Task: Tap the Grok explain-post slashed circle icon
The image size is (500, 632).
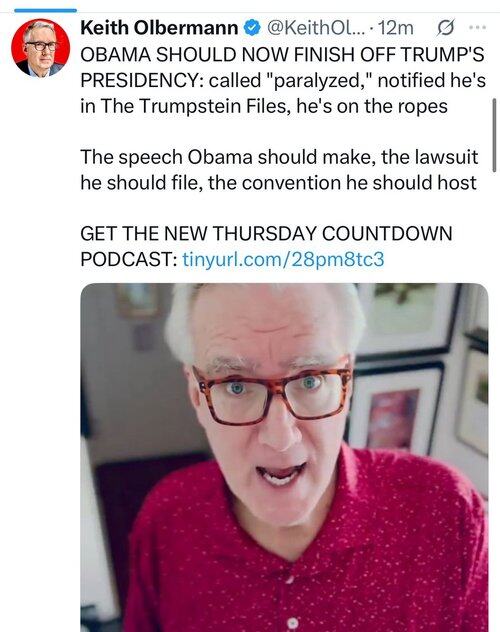Action: coord(446,28)
